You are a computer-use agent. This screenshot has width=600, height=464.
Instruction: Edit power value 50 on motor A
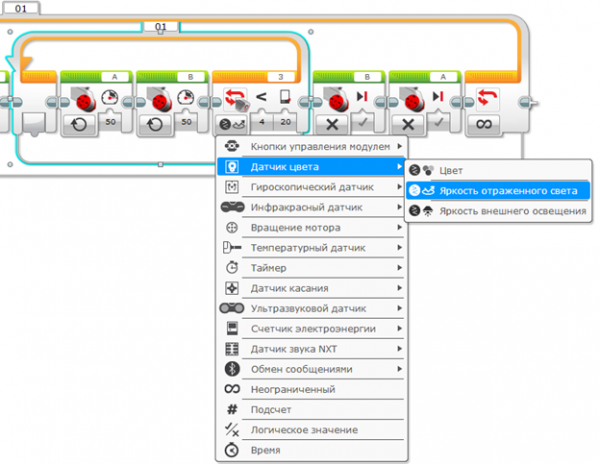point(111,122)
